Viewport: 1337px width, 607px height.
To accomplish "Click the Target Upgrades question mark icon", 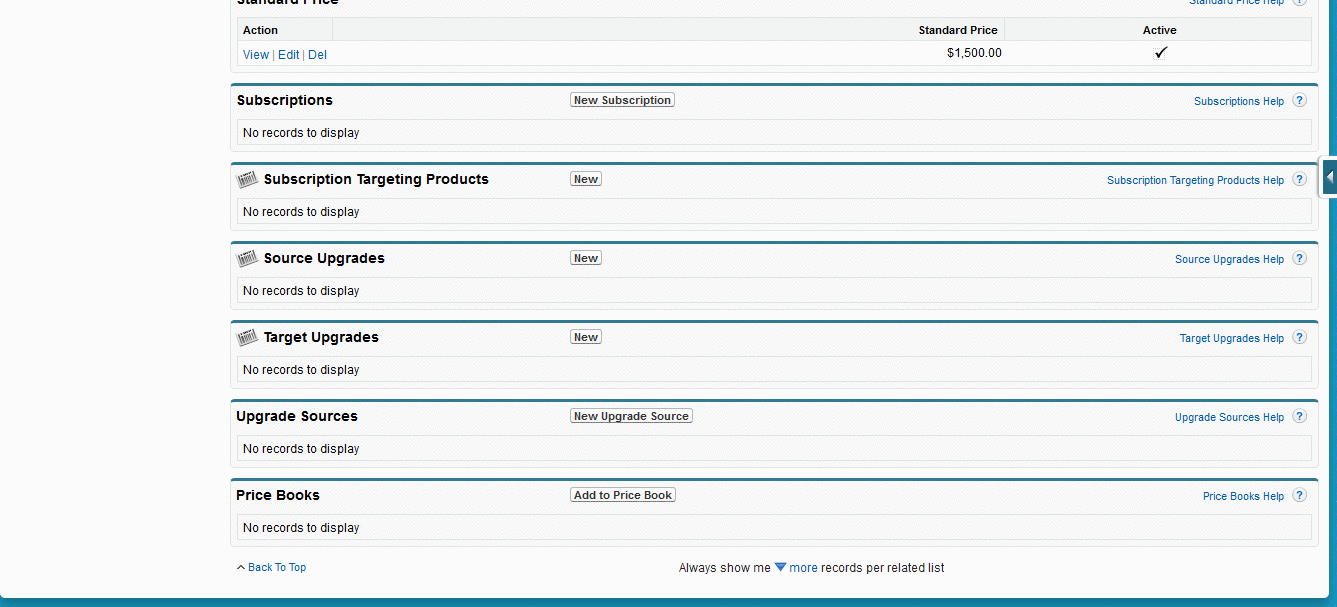I will pyautogui.click(x=1299, y=337).
